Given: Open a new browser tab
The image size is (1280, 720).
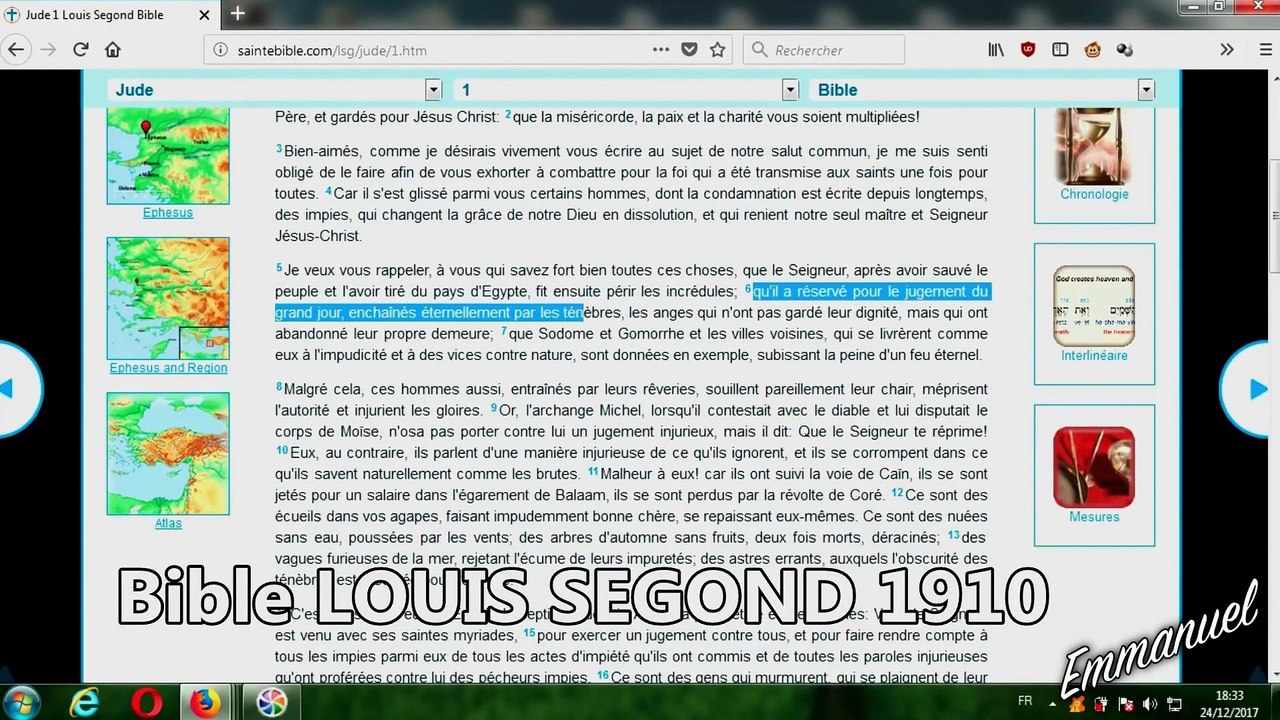Looking at the screenshot, I should point(238,13).
